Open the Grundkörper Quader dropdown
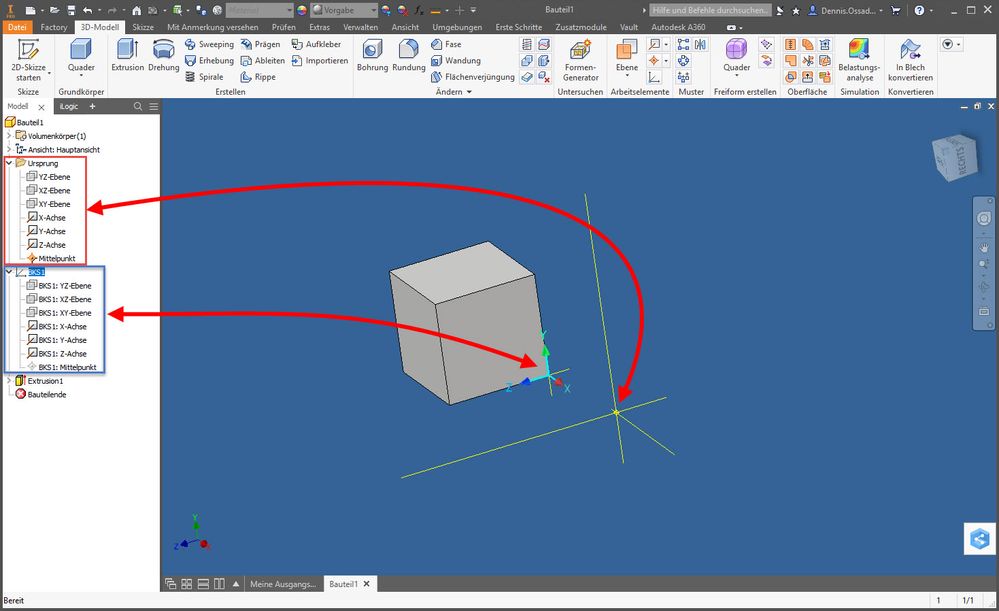999x611 pixels. (81, 76)
